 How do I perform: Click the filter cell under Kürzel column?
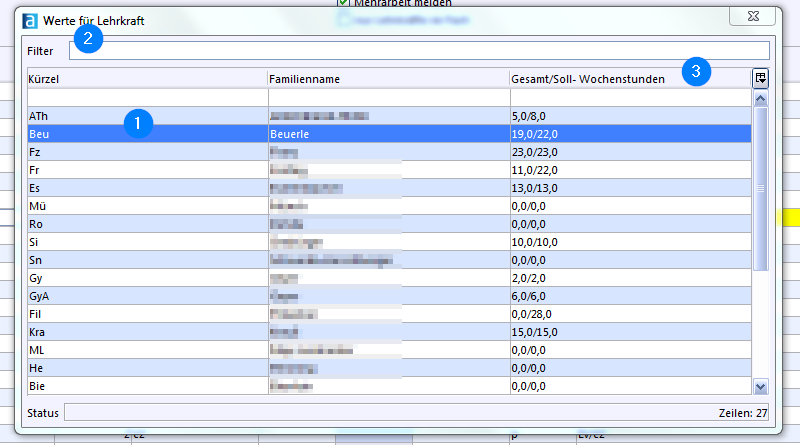coord(147,97)
